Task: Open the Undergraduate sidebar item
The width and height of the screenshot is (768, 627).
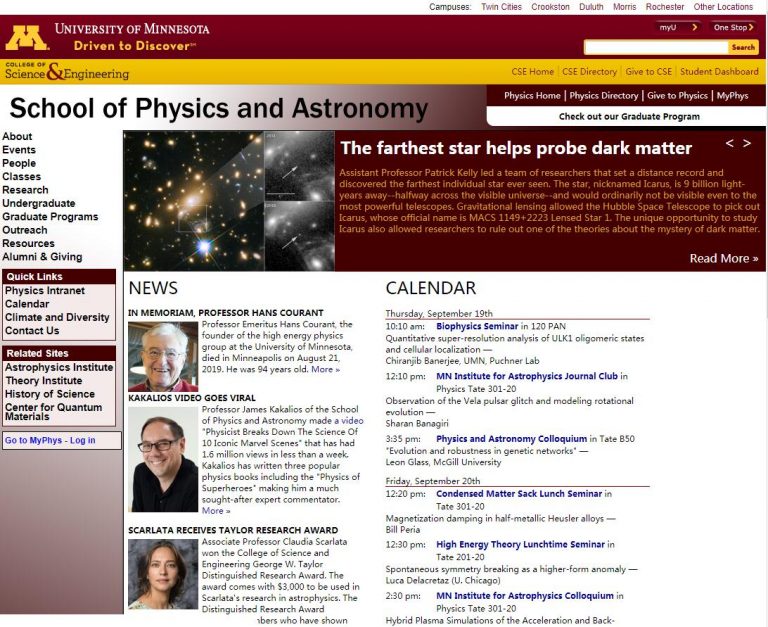Action: click(x=39, y=203)
